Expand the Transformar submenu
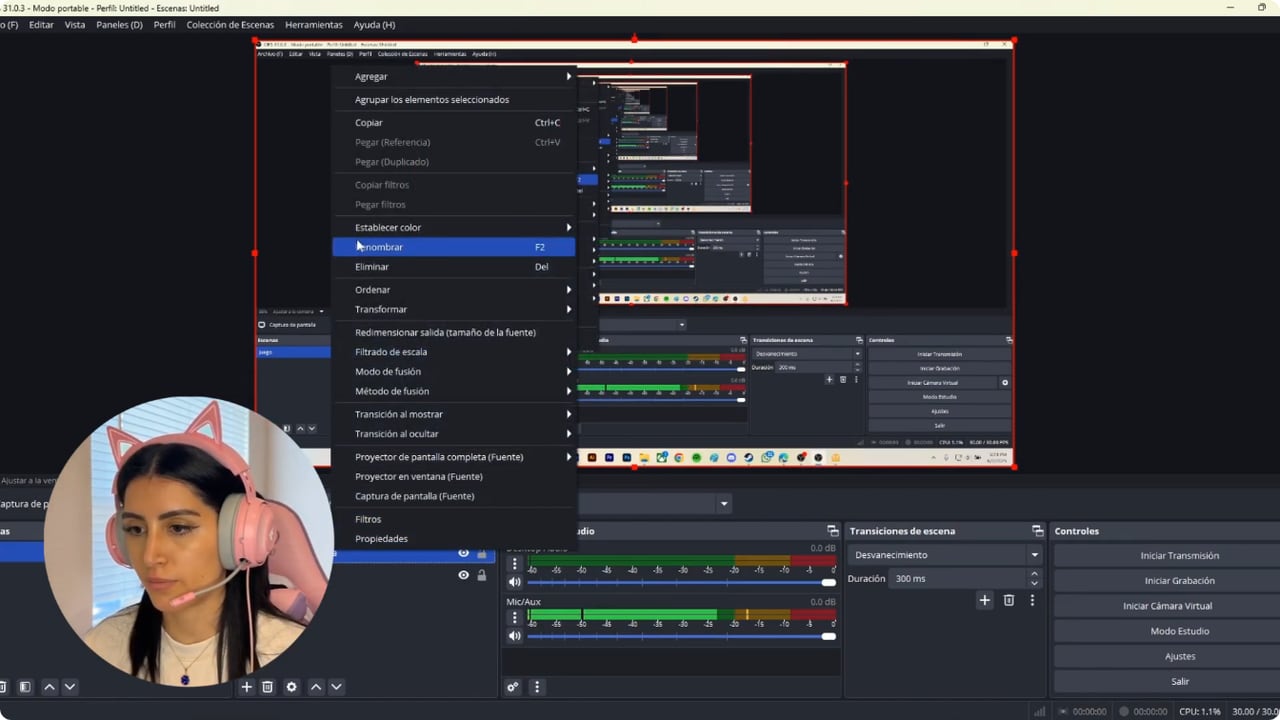The width and height of the screenshot is (1280, 720). (454, 309)
